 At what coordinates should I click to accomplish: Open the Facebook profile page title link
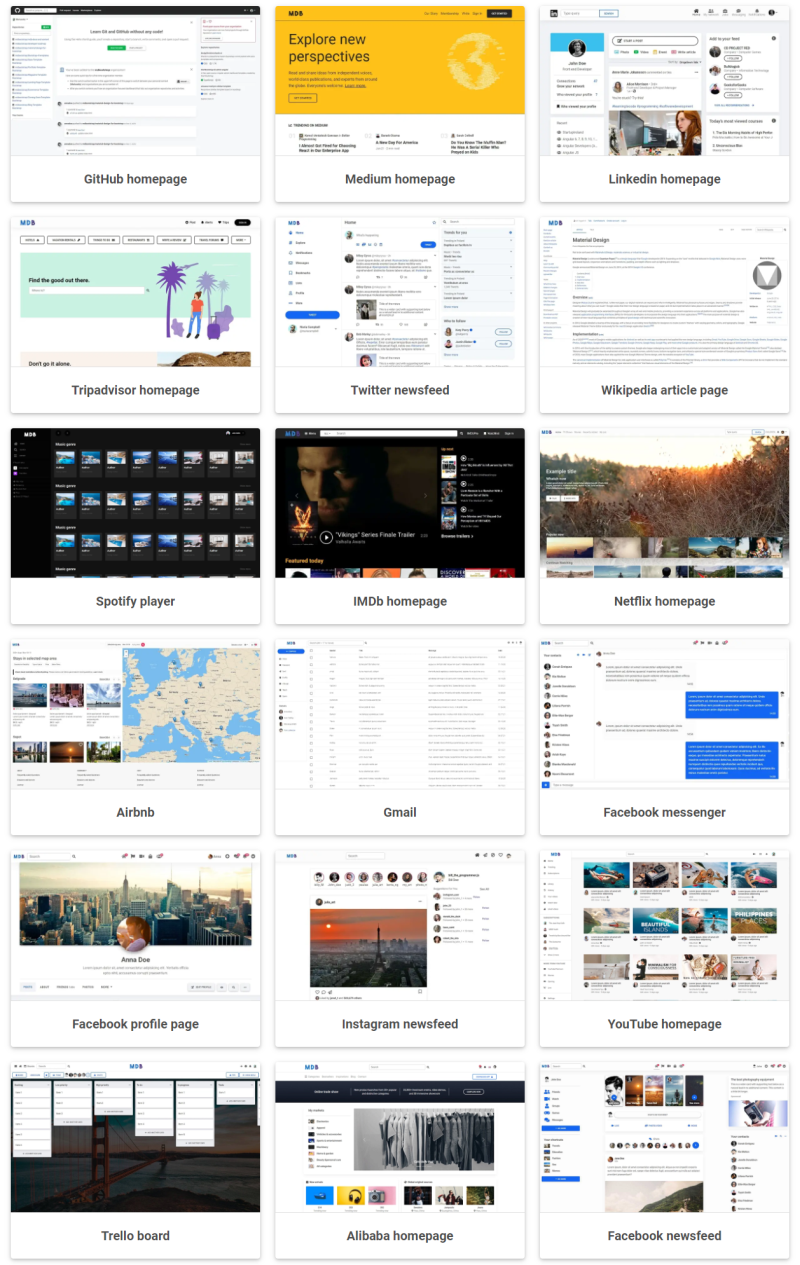[135, 1024]
